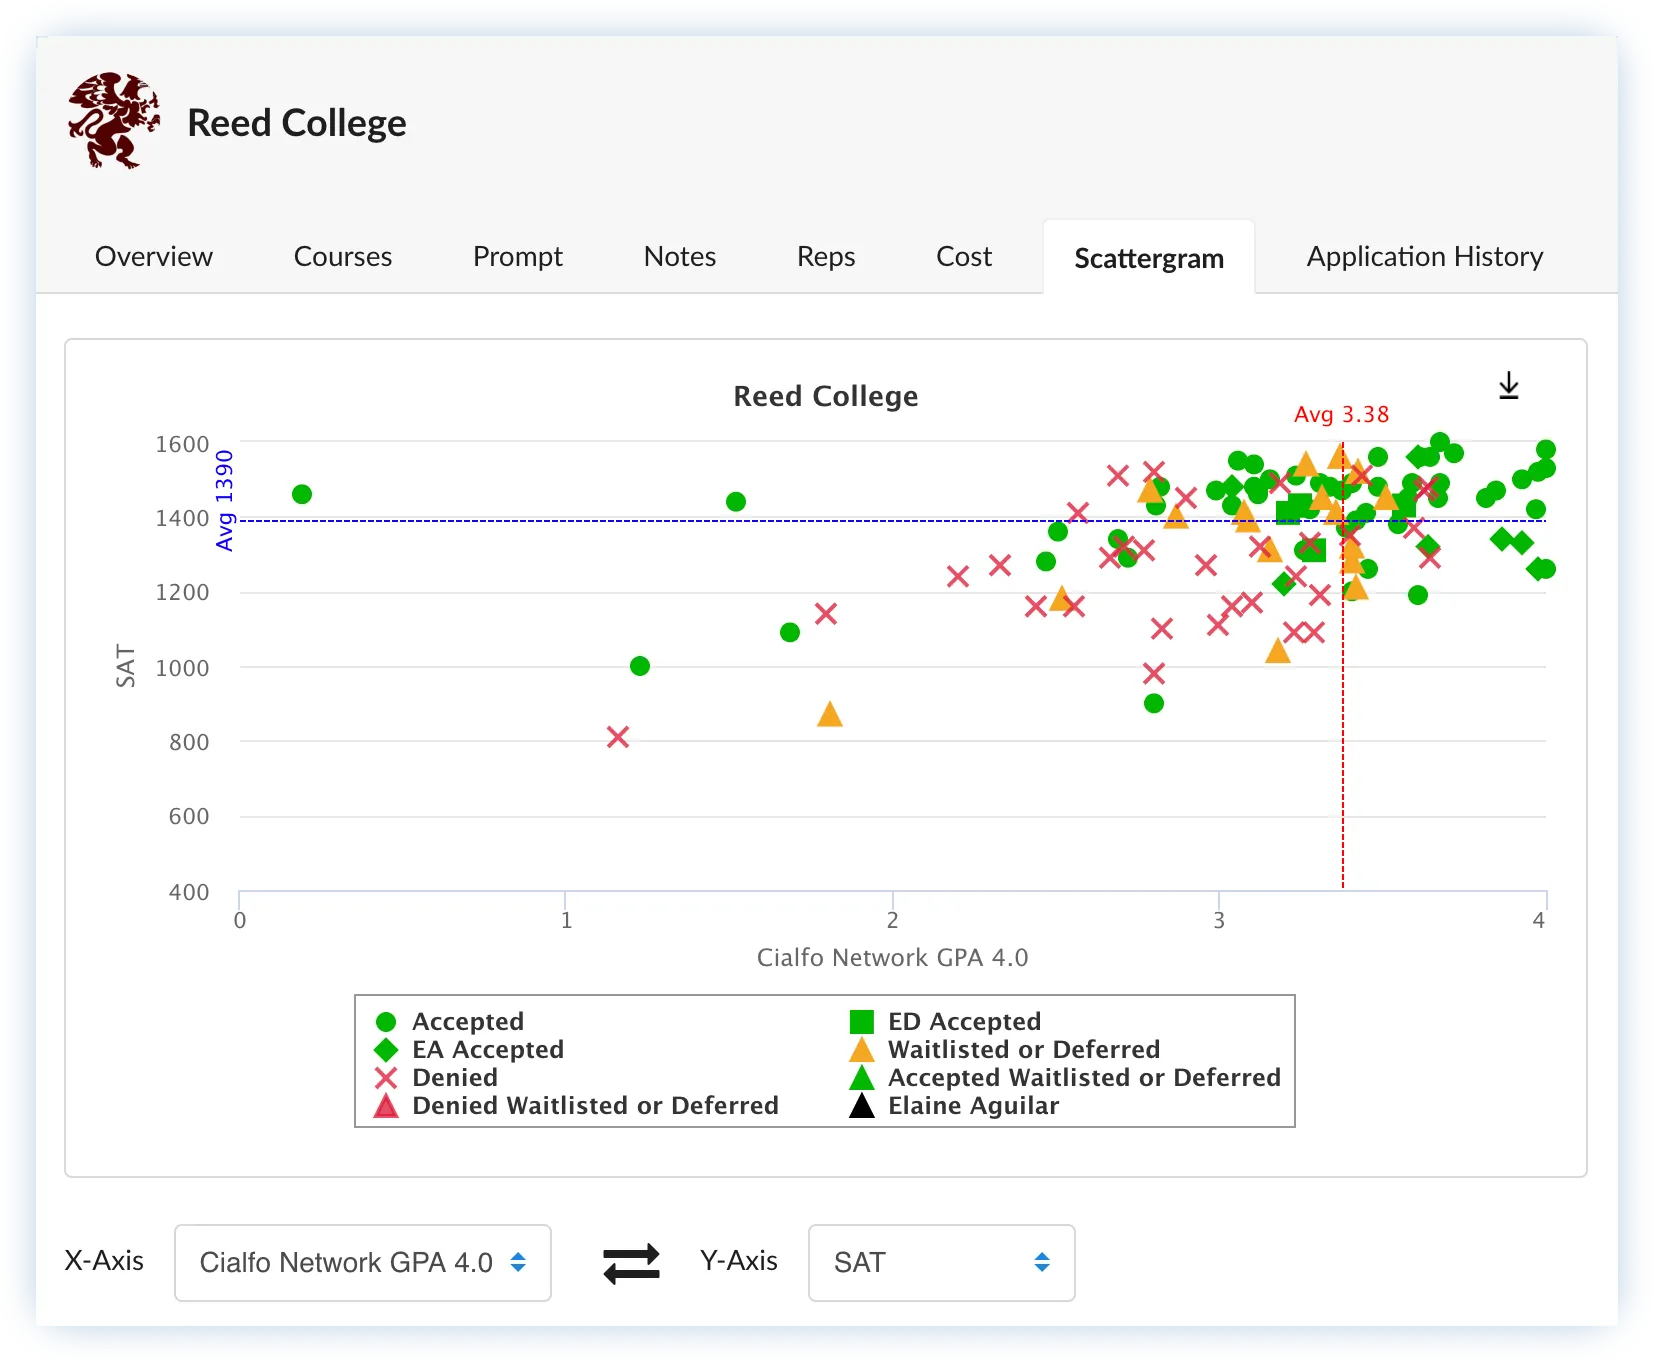The height and width of the screenshot is (1362, 1654).
Task: Open the Overview tab
Action: (153, 256)
